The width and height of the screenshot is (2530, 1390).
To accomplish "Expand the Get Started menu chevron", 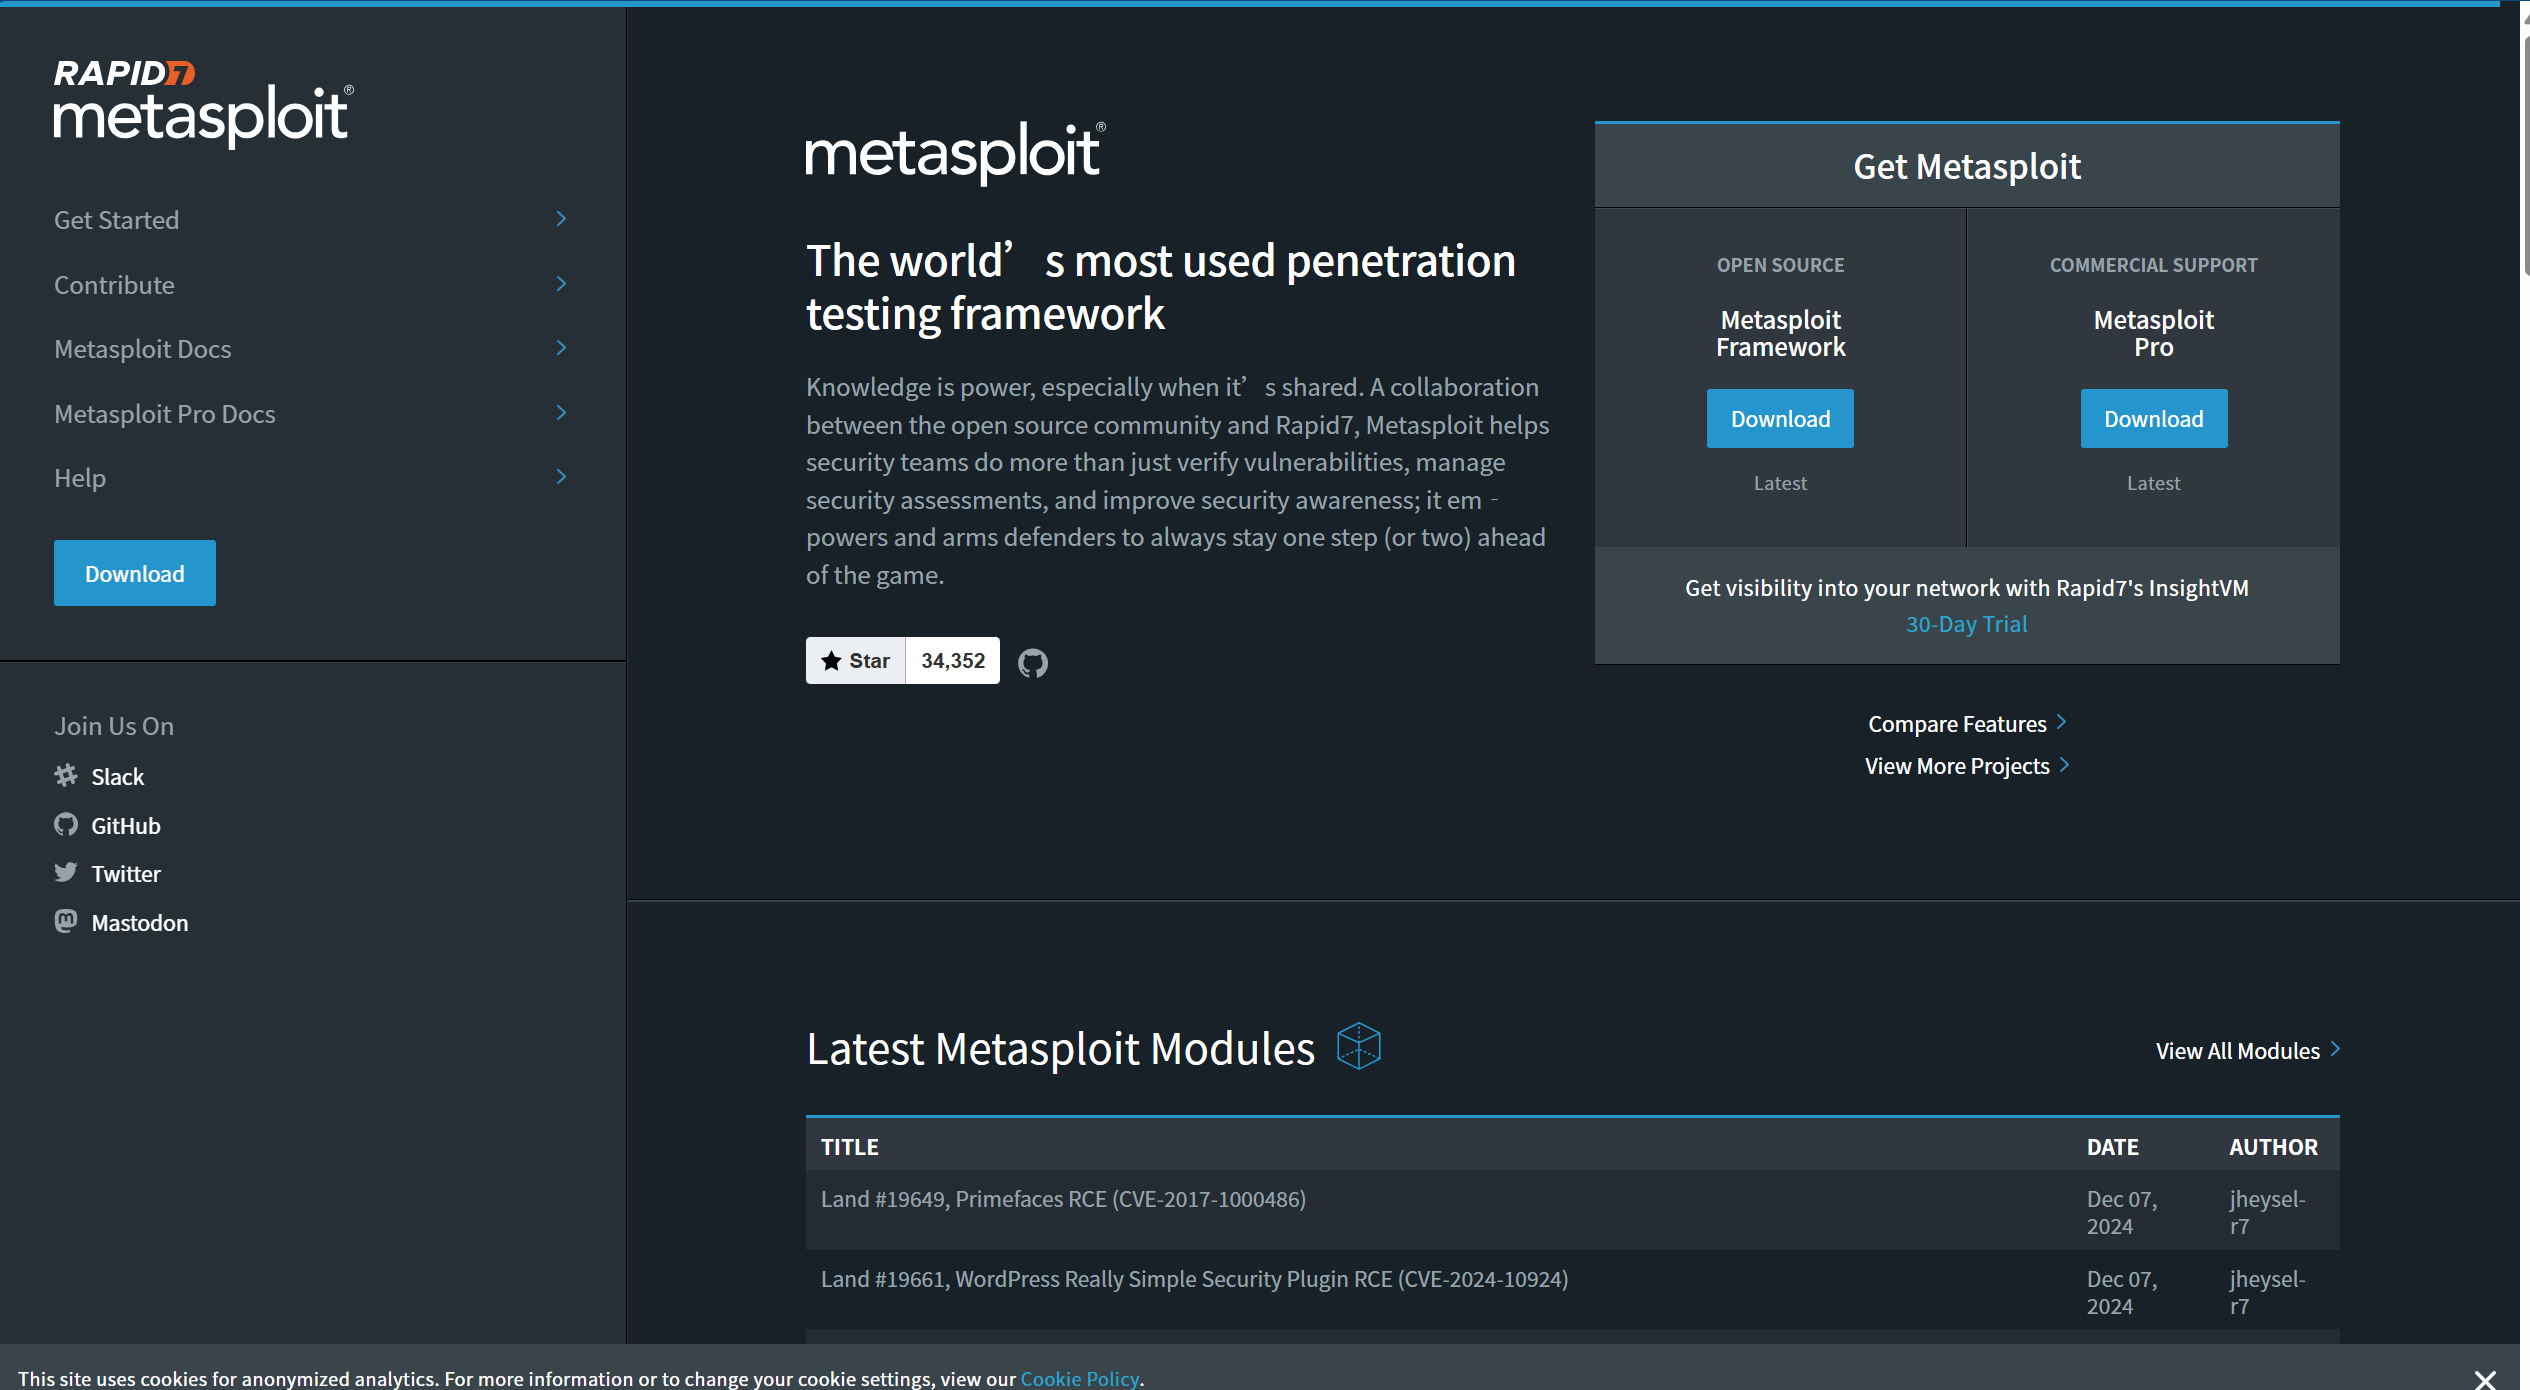I will coord(561,219).
